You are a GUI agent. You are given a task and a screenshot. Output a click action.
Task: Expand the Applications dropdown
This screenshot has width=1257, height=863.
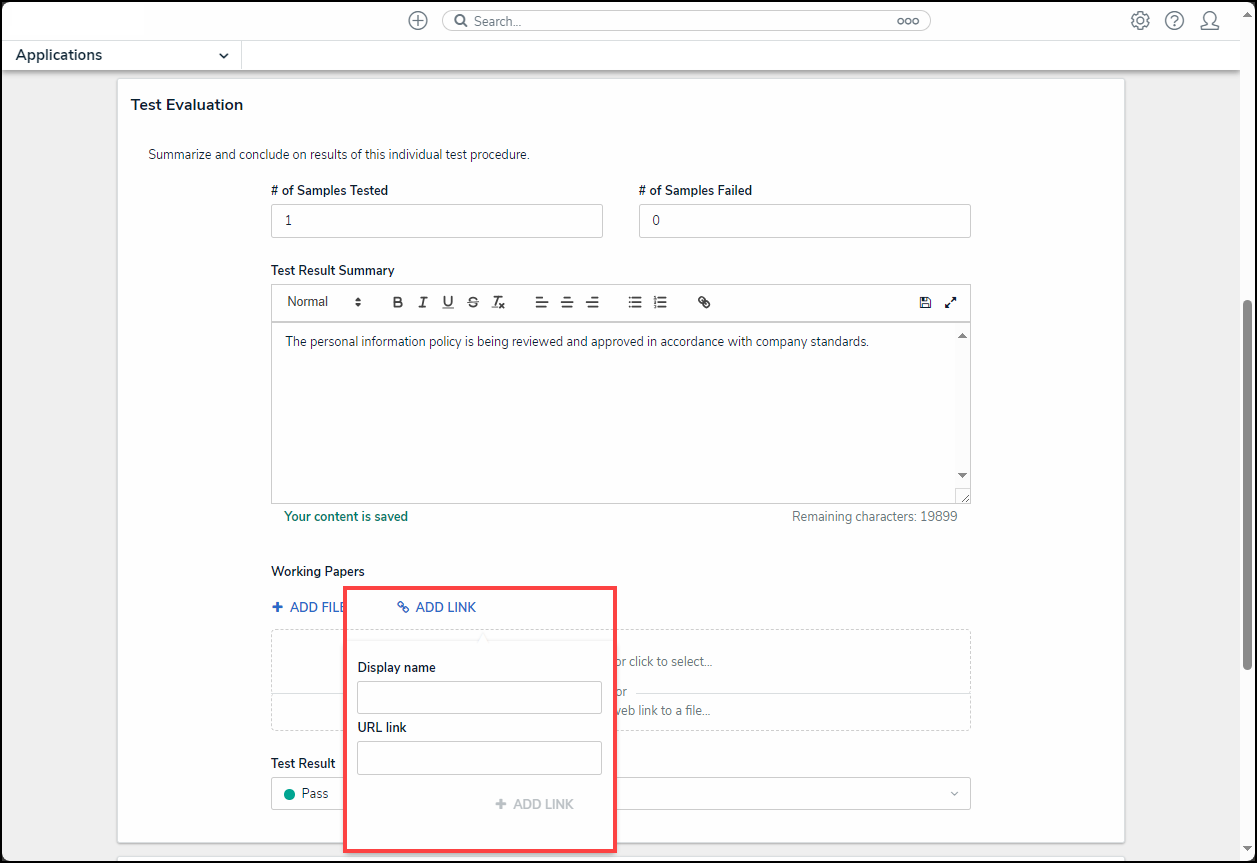click(122, 55)
